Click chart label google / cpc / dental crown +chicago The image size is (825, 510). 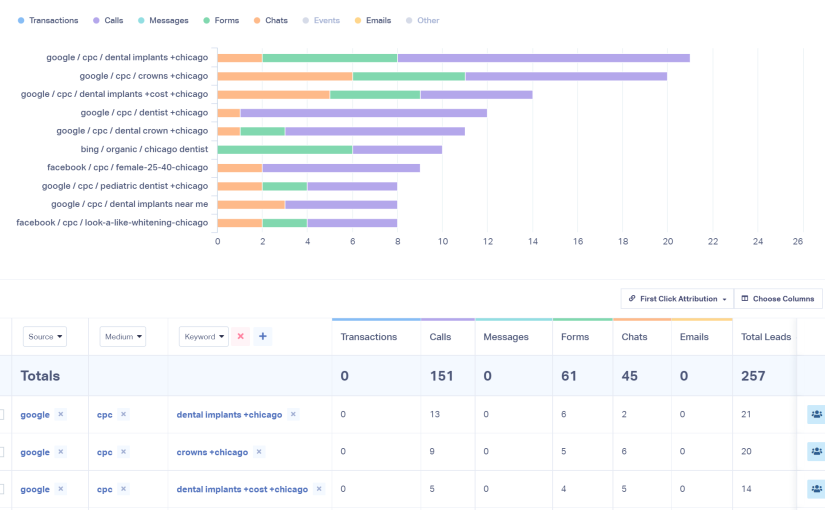[132, 131]
